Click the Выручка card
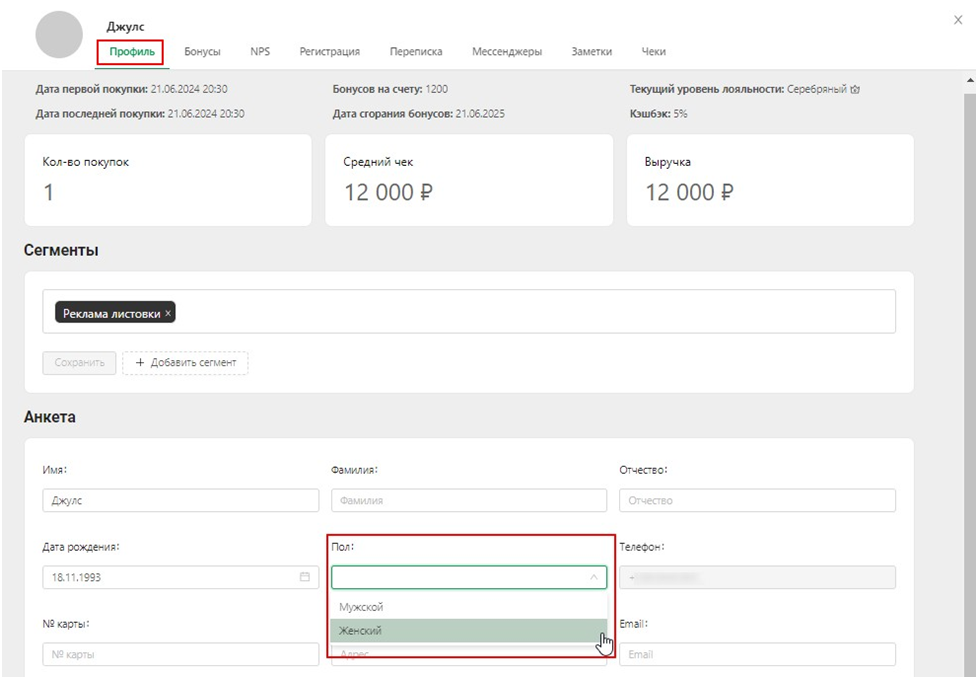 coord(770,180)
